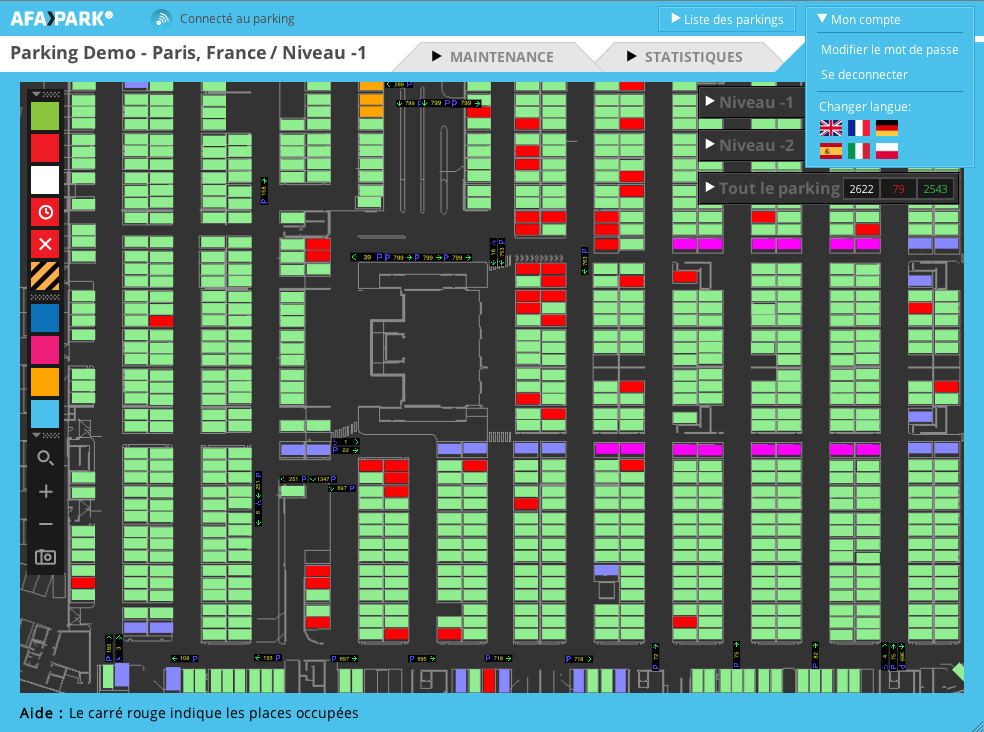Select the French flag language swatch

[x=858, y=127]
